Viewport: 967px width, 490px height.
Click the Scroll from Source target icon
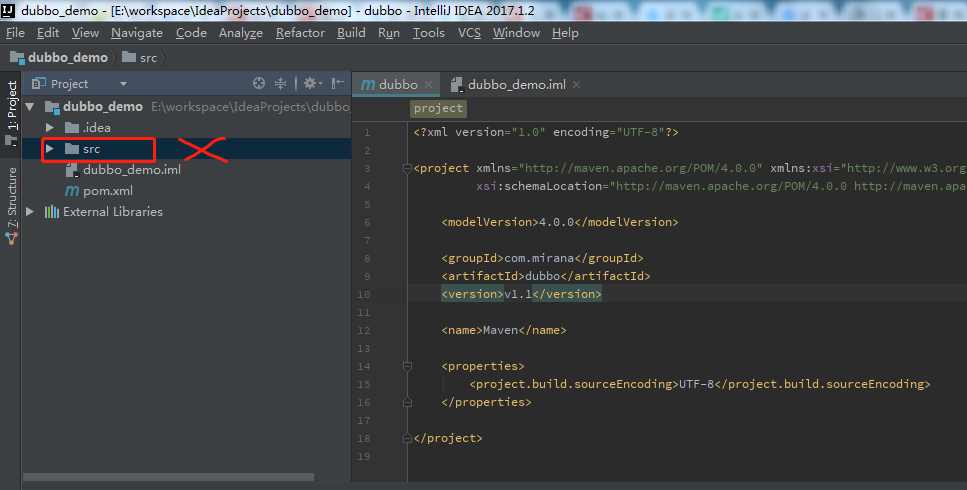tap(259, 84)
